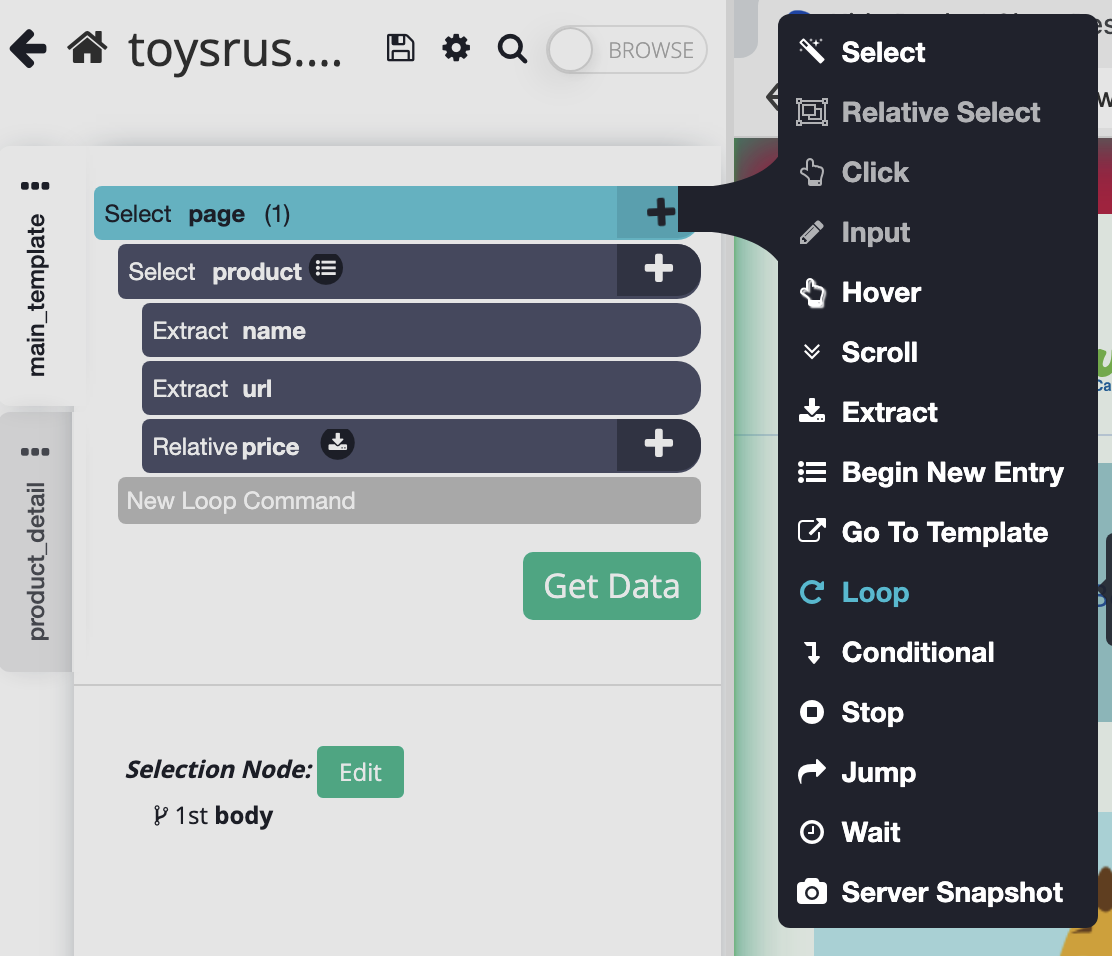Choose Go To Template menu option
1112x956 pixels.
tap(944, 532)
